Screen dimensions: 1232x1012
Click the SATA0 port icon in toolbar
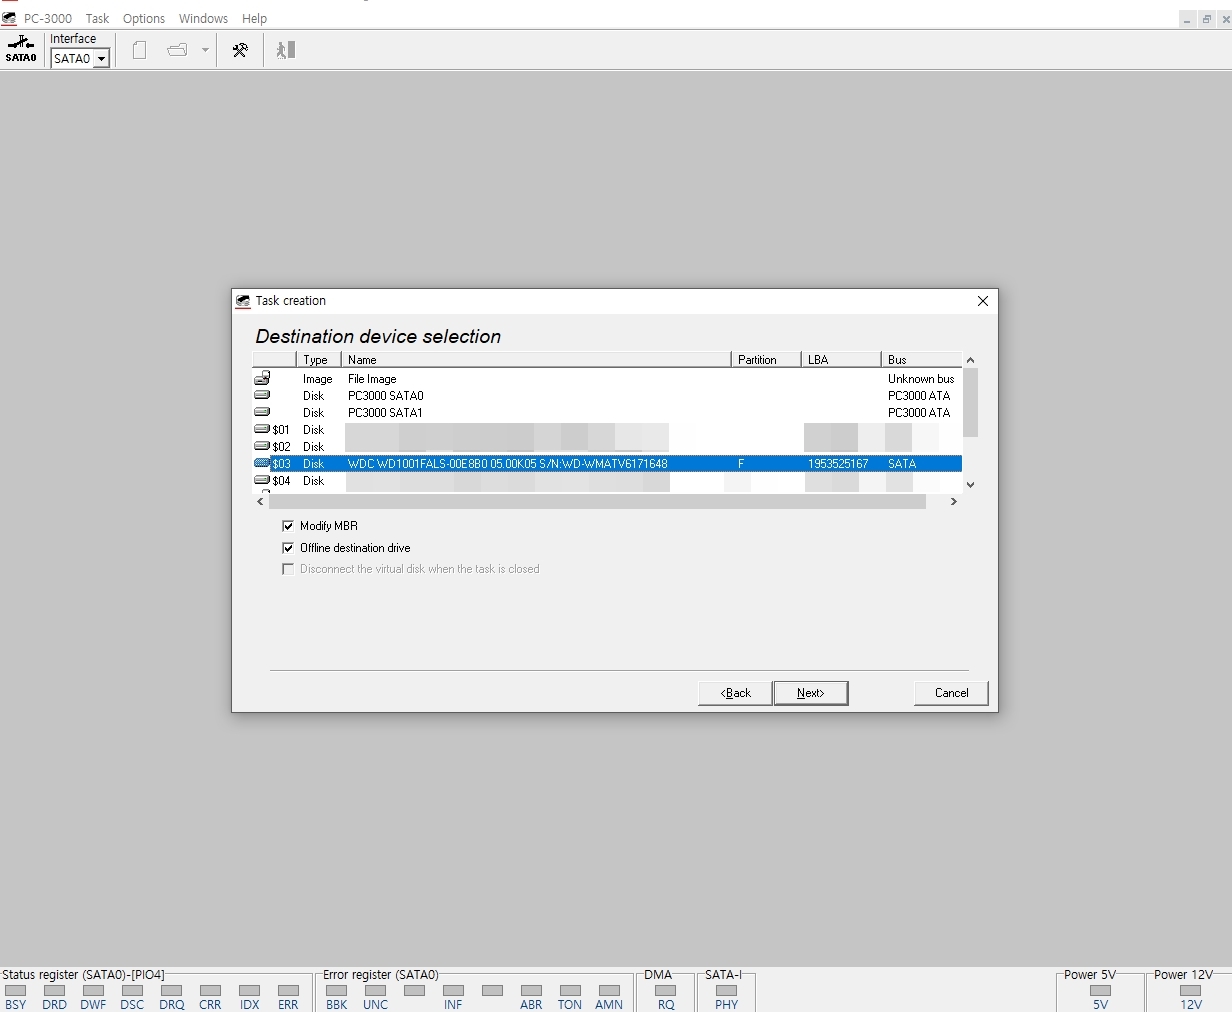tap(21, 50)
